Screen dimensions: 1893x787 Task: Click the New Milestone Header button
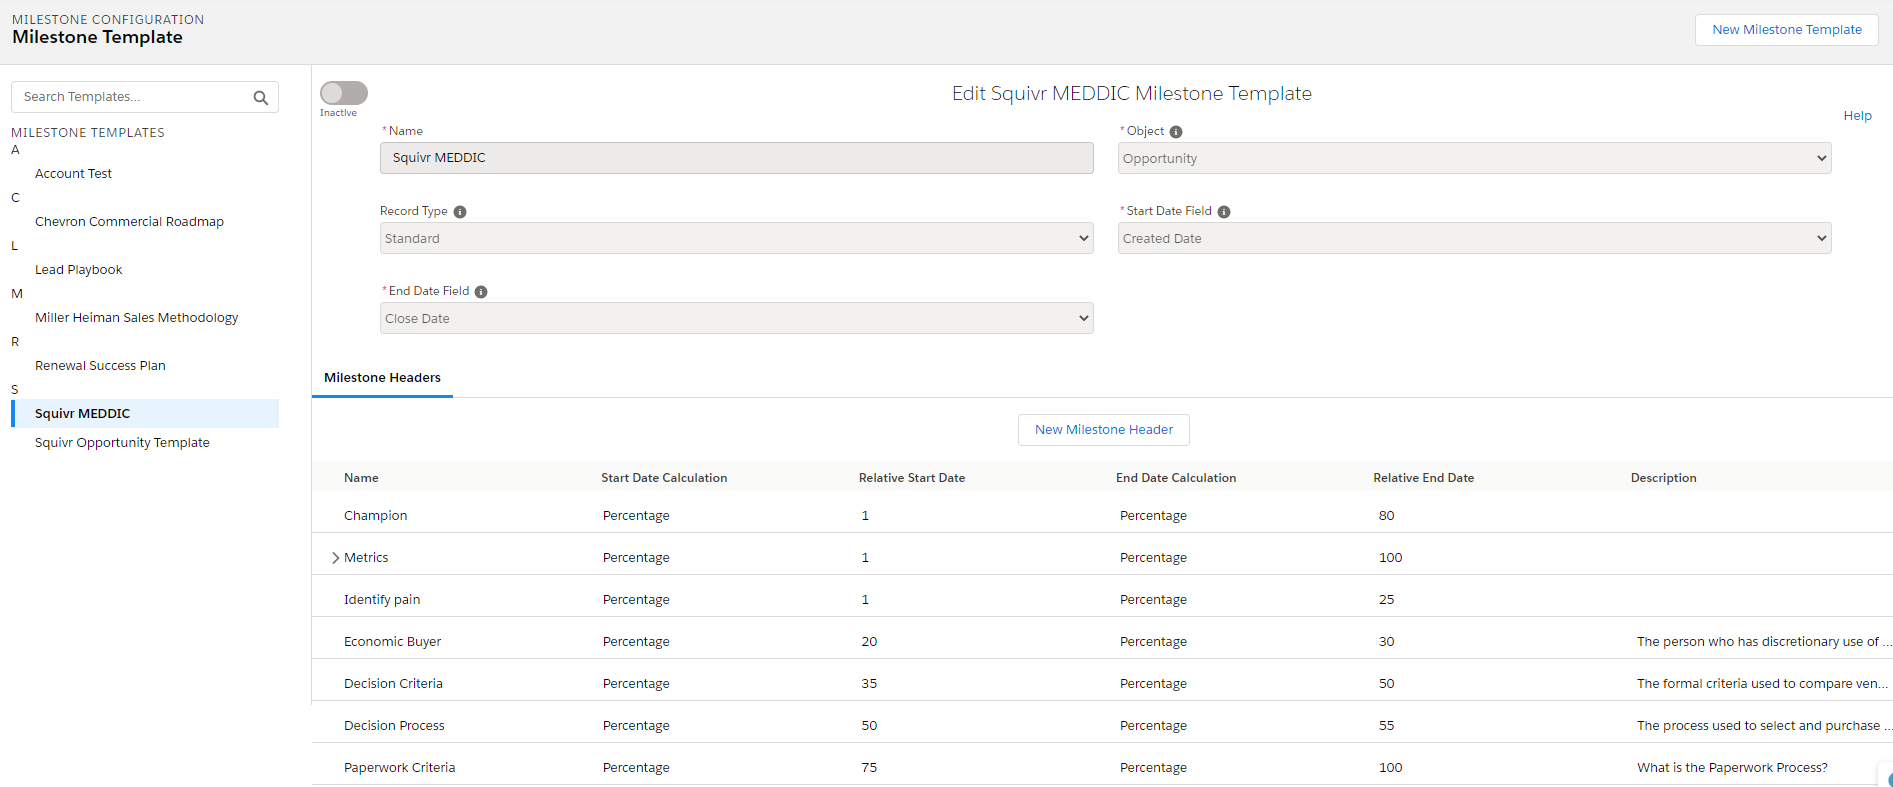pyautogui.click(x=1103, y=430)
